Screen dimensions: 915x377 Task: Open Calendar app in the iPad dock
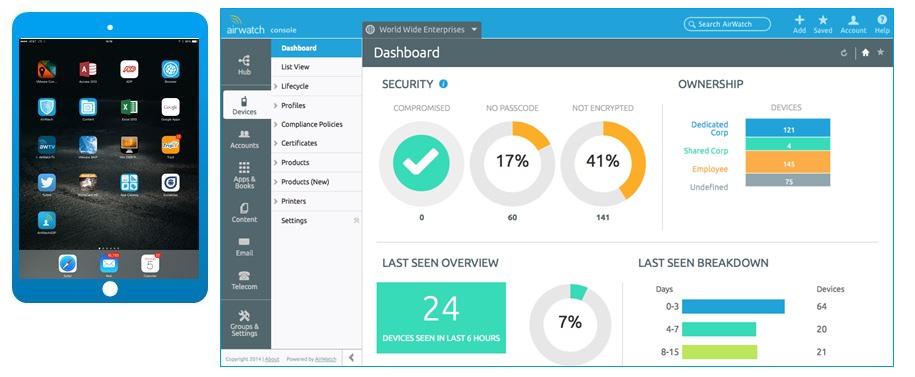(x=150, y=264)
